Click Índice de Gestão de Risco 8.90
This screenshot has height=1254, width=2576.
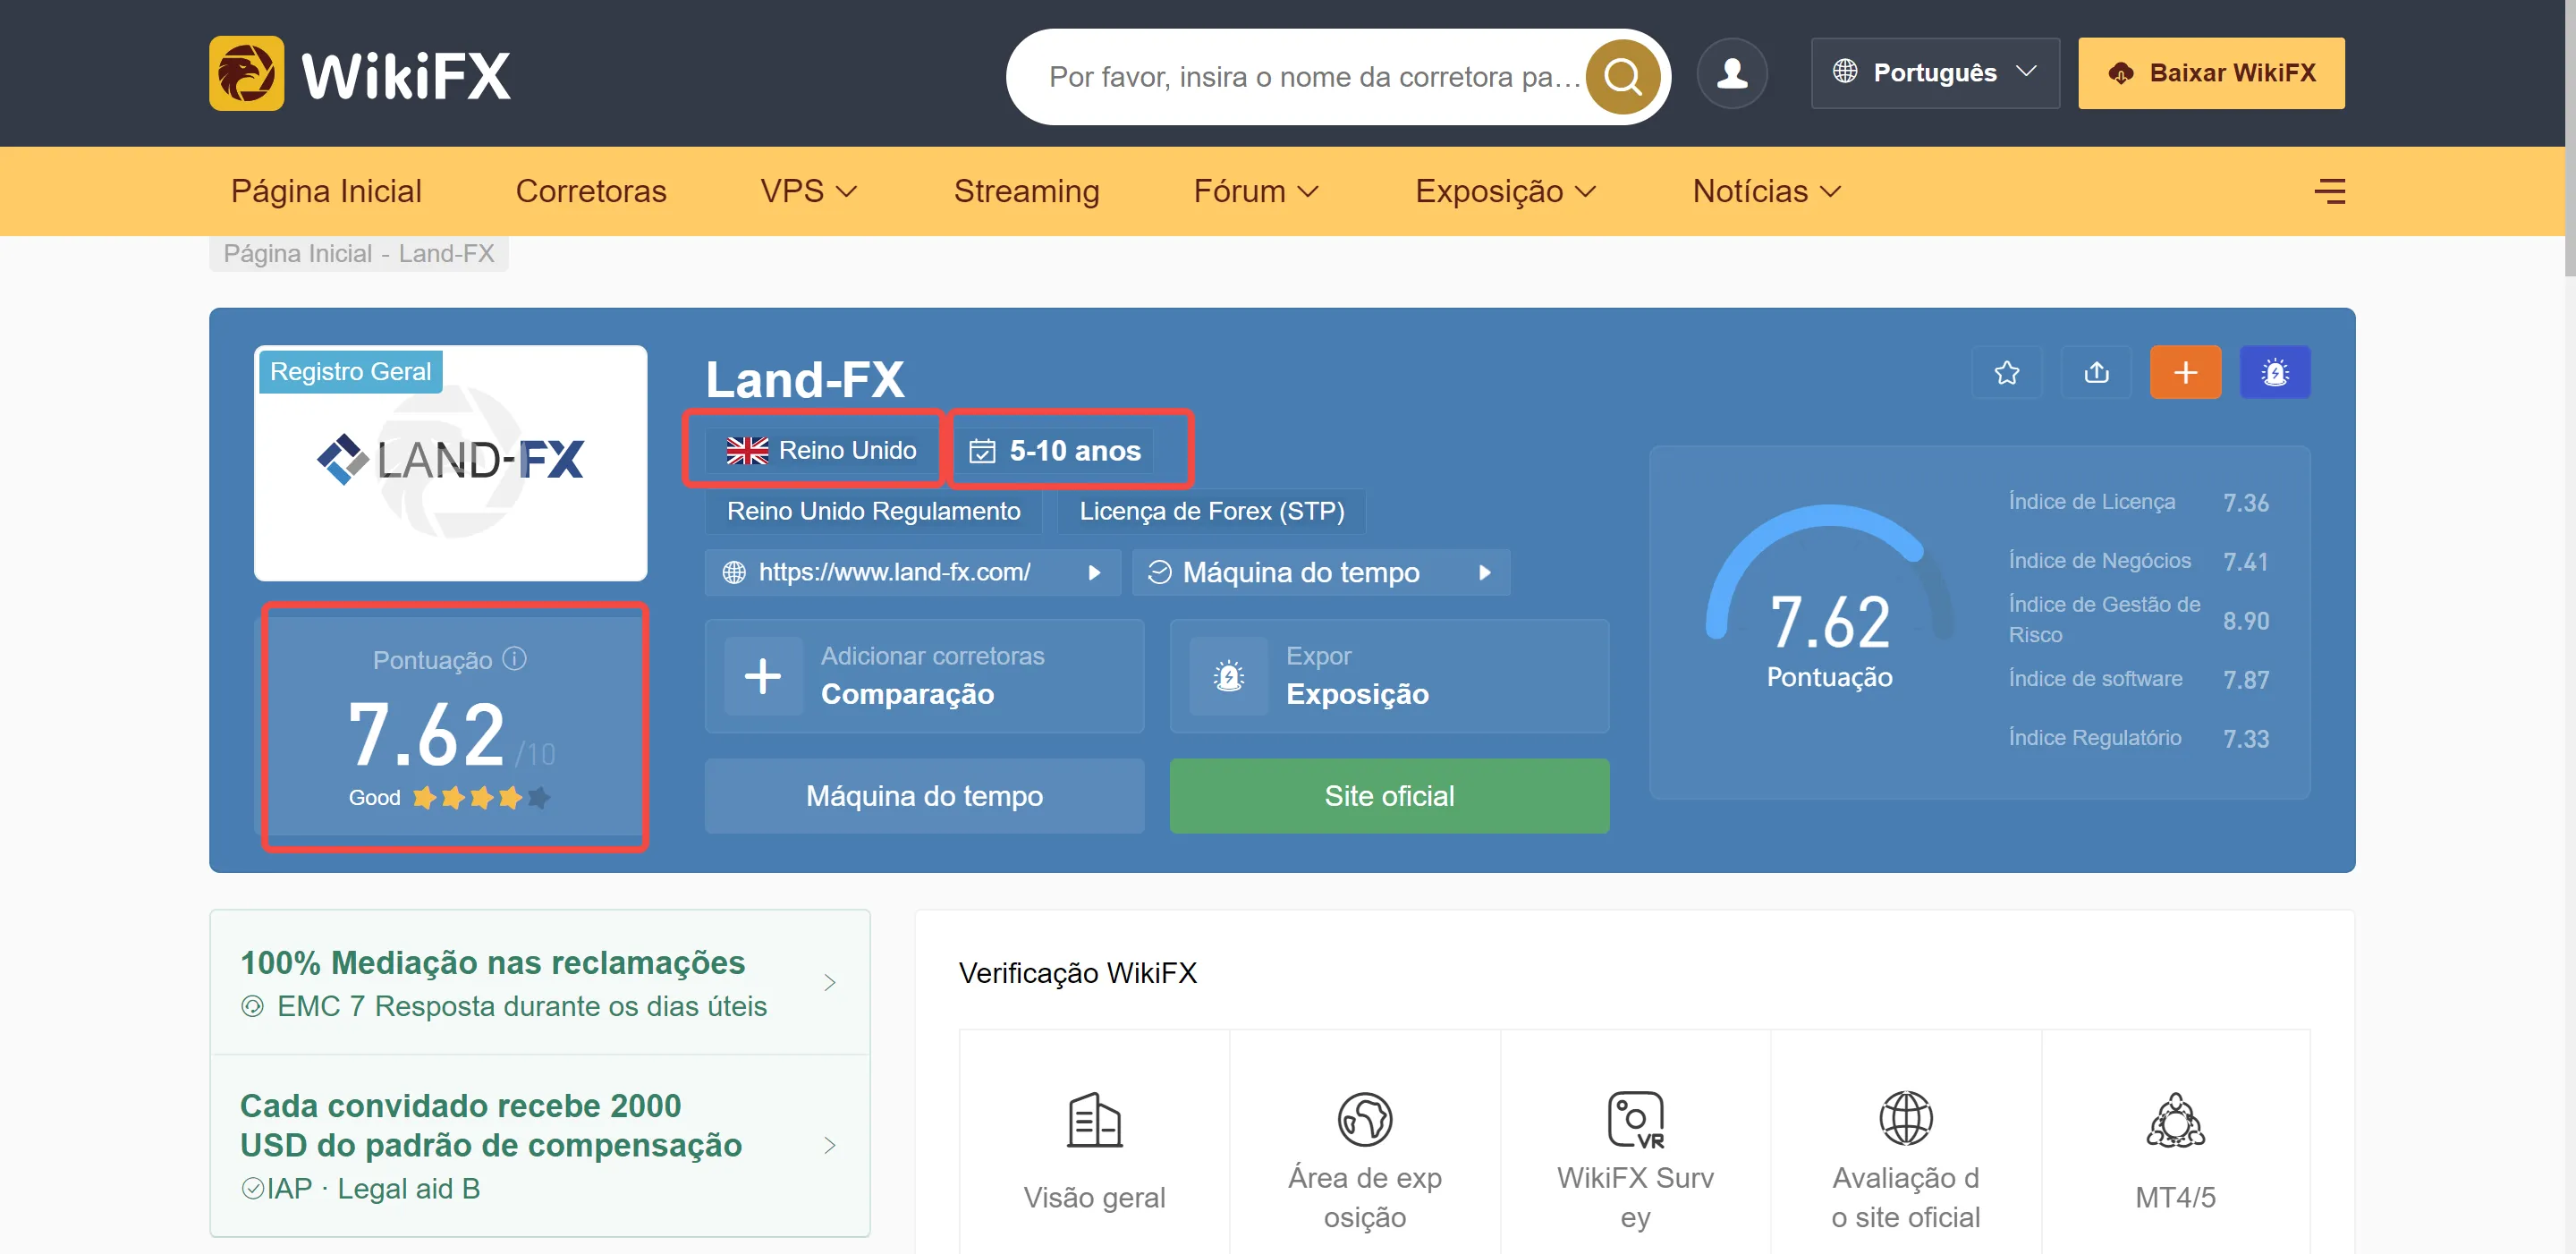coord(2138,620)
